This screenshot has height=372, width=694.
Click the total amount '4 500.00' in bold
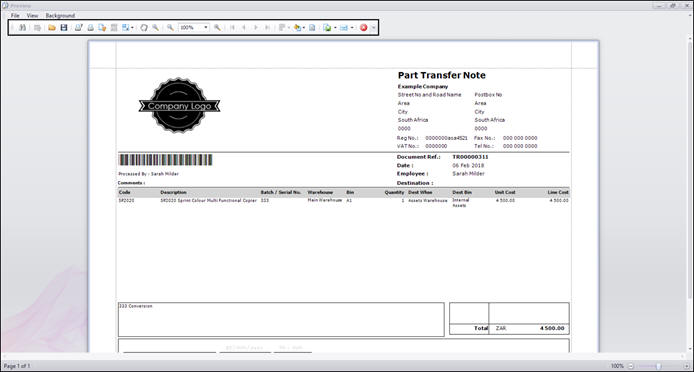click(x=552, y=329)
